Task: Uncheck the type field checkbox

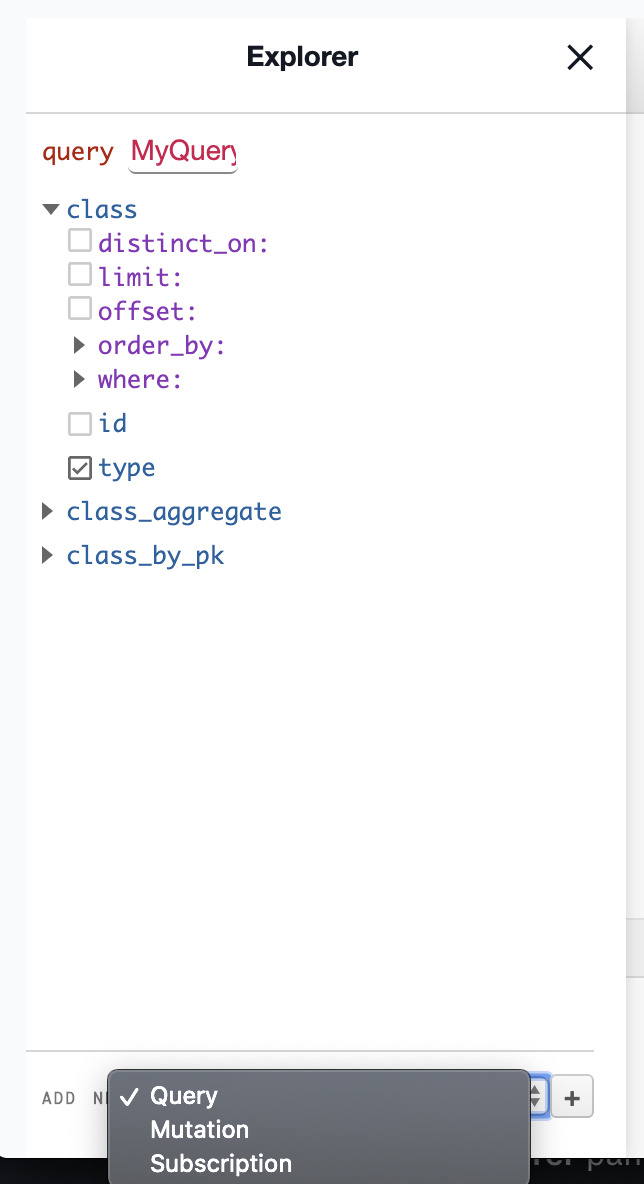Action: [80, 468]
